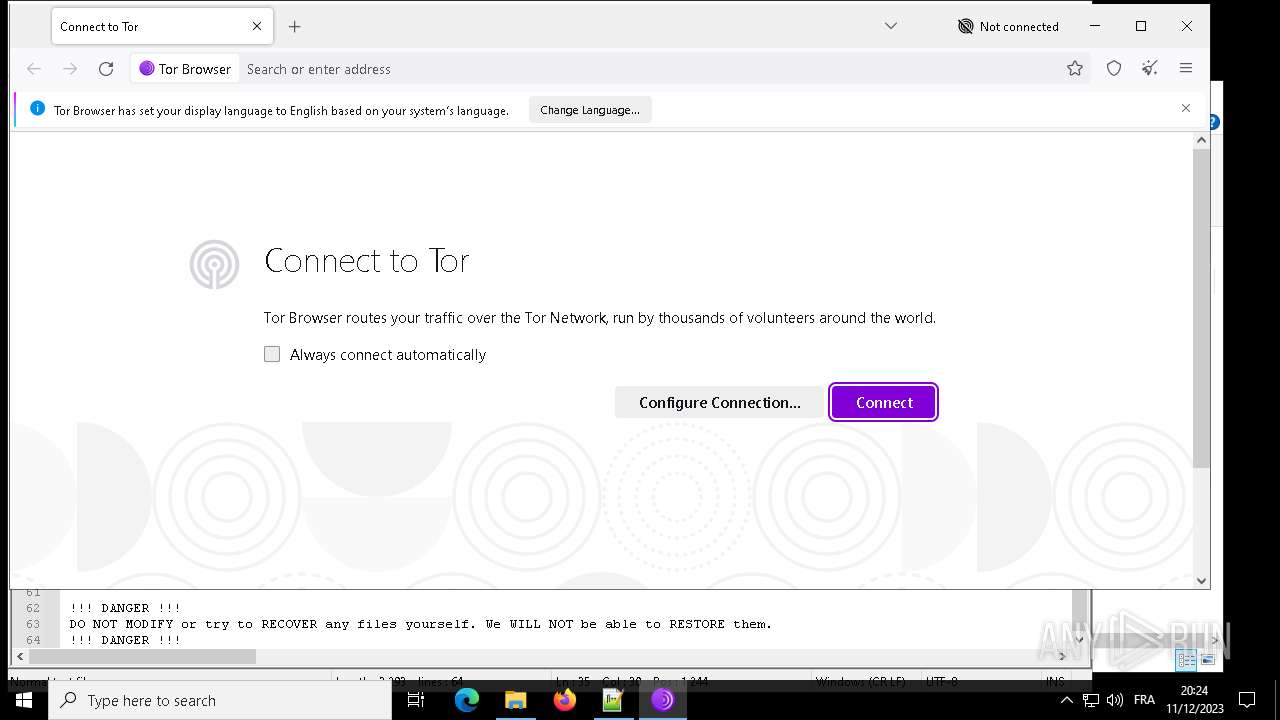Screen dimensions: 1280x720
Task: Click the New Identity broom icon
Action: [1150, 69]
